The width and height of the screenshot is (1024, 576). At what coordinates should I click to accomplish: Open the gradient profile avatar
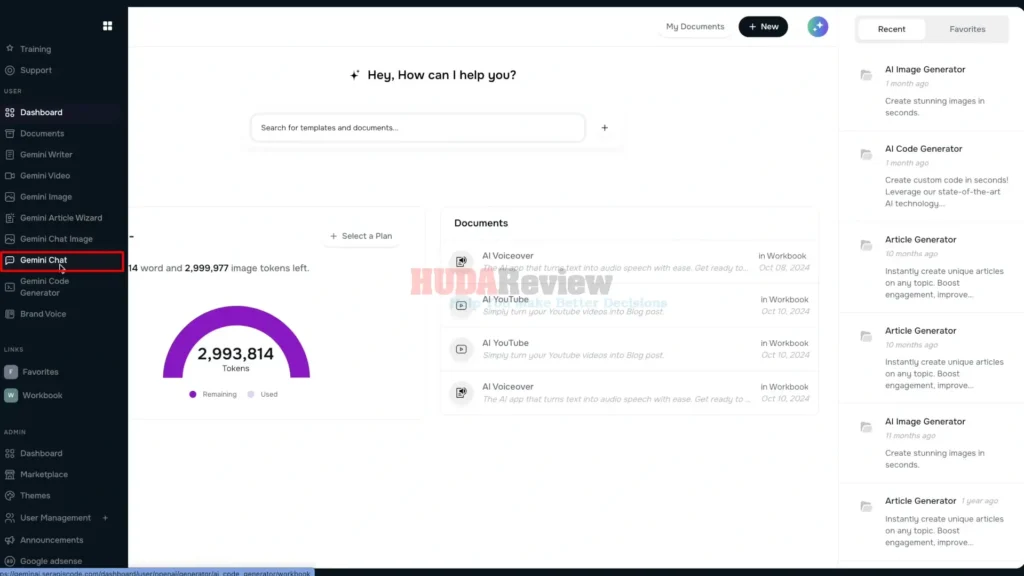tap(818, 27)
